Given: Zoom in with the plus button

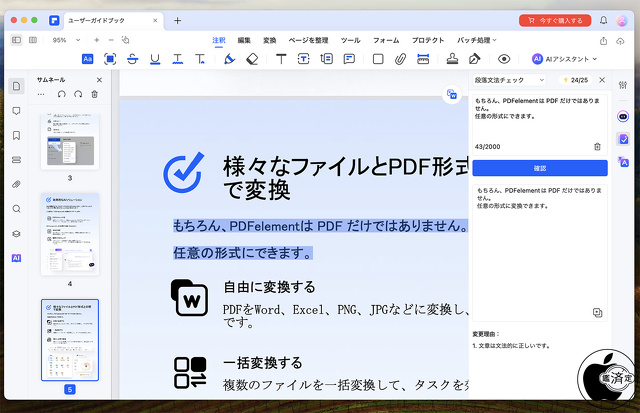Looking at the screenshot, I should pyautogui.click(x=96, y=40).
